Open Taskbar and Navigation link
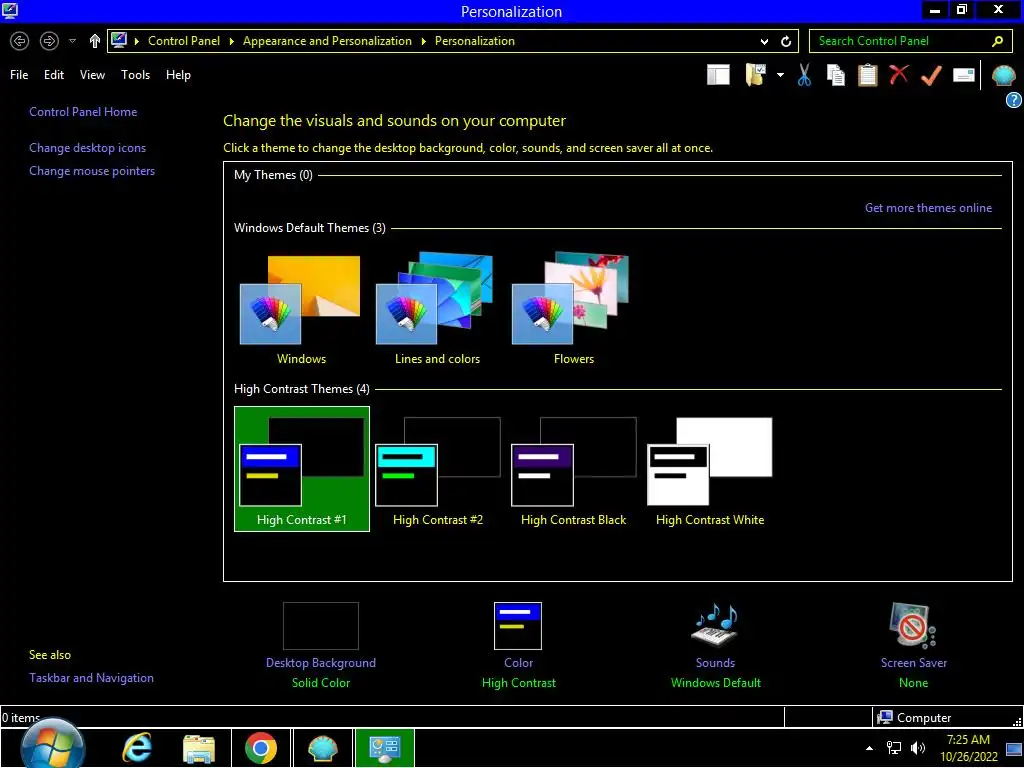 pyautogui.click(x=91, y=678)
